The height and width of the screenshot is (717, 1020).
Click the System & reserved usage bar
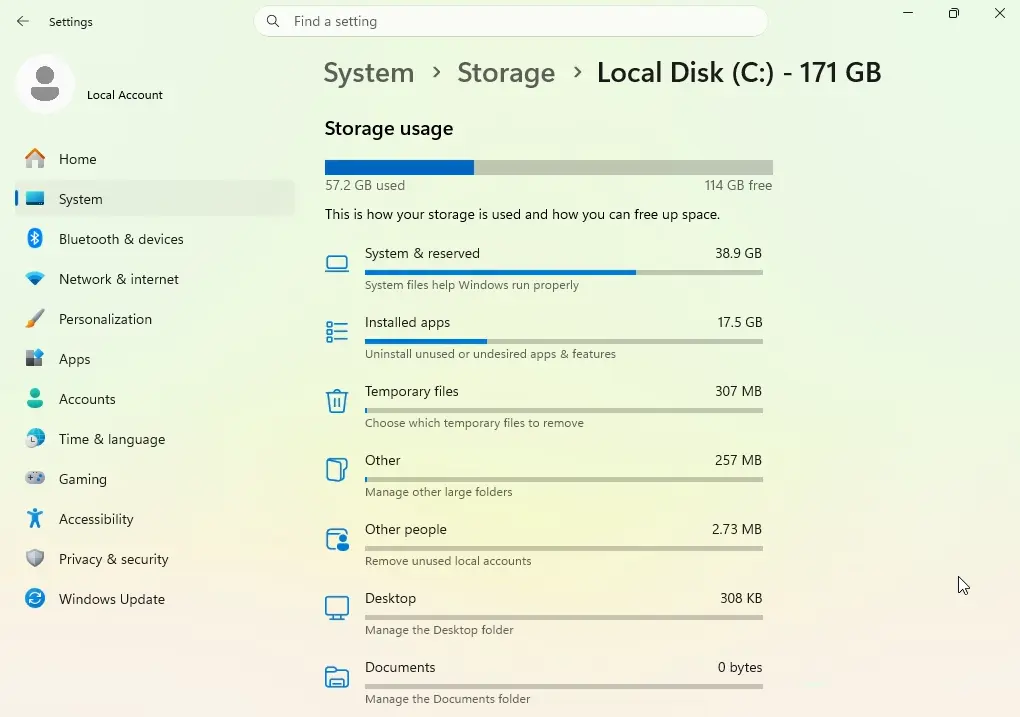563,273
